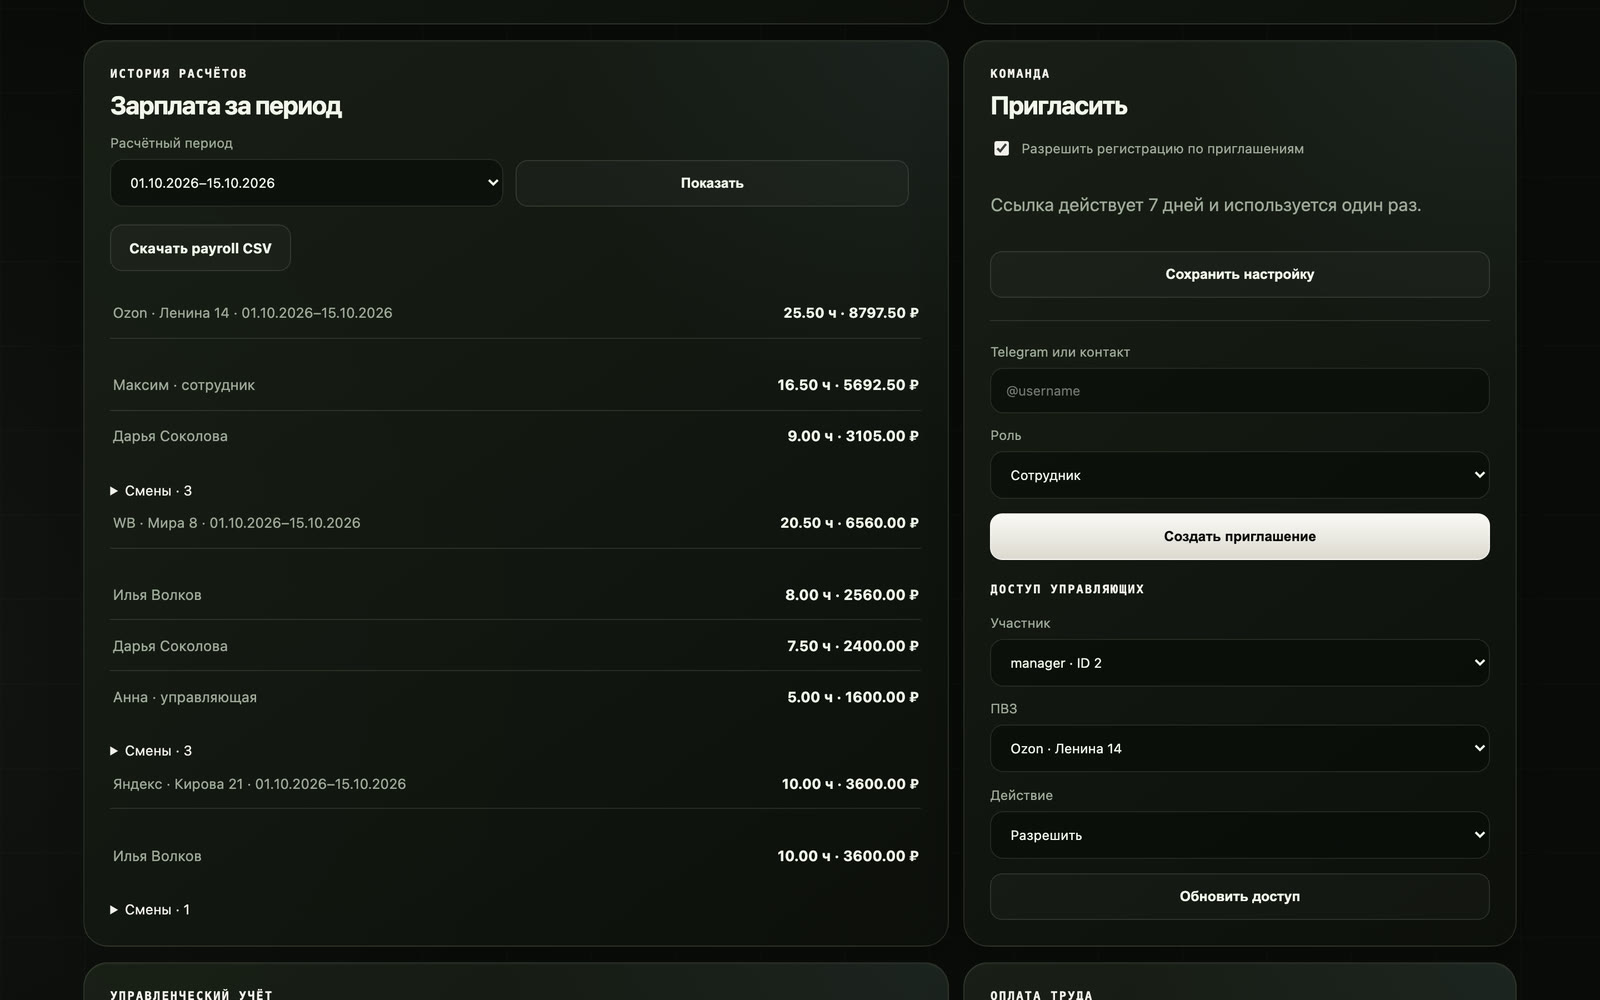This screenshot has width=1600, height=1000.
Task: Click the Зарплата за период heading
Action: tap(226, 106)
